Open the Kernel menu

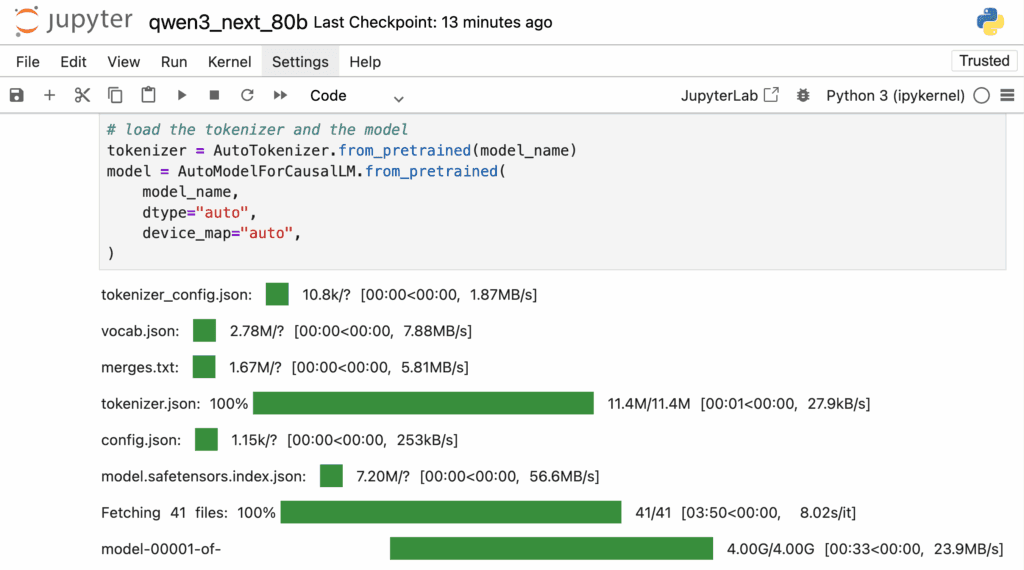(x=229, y=61)
